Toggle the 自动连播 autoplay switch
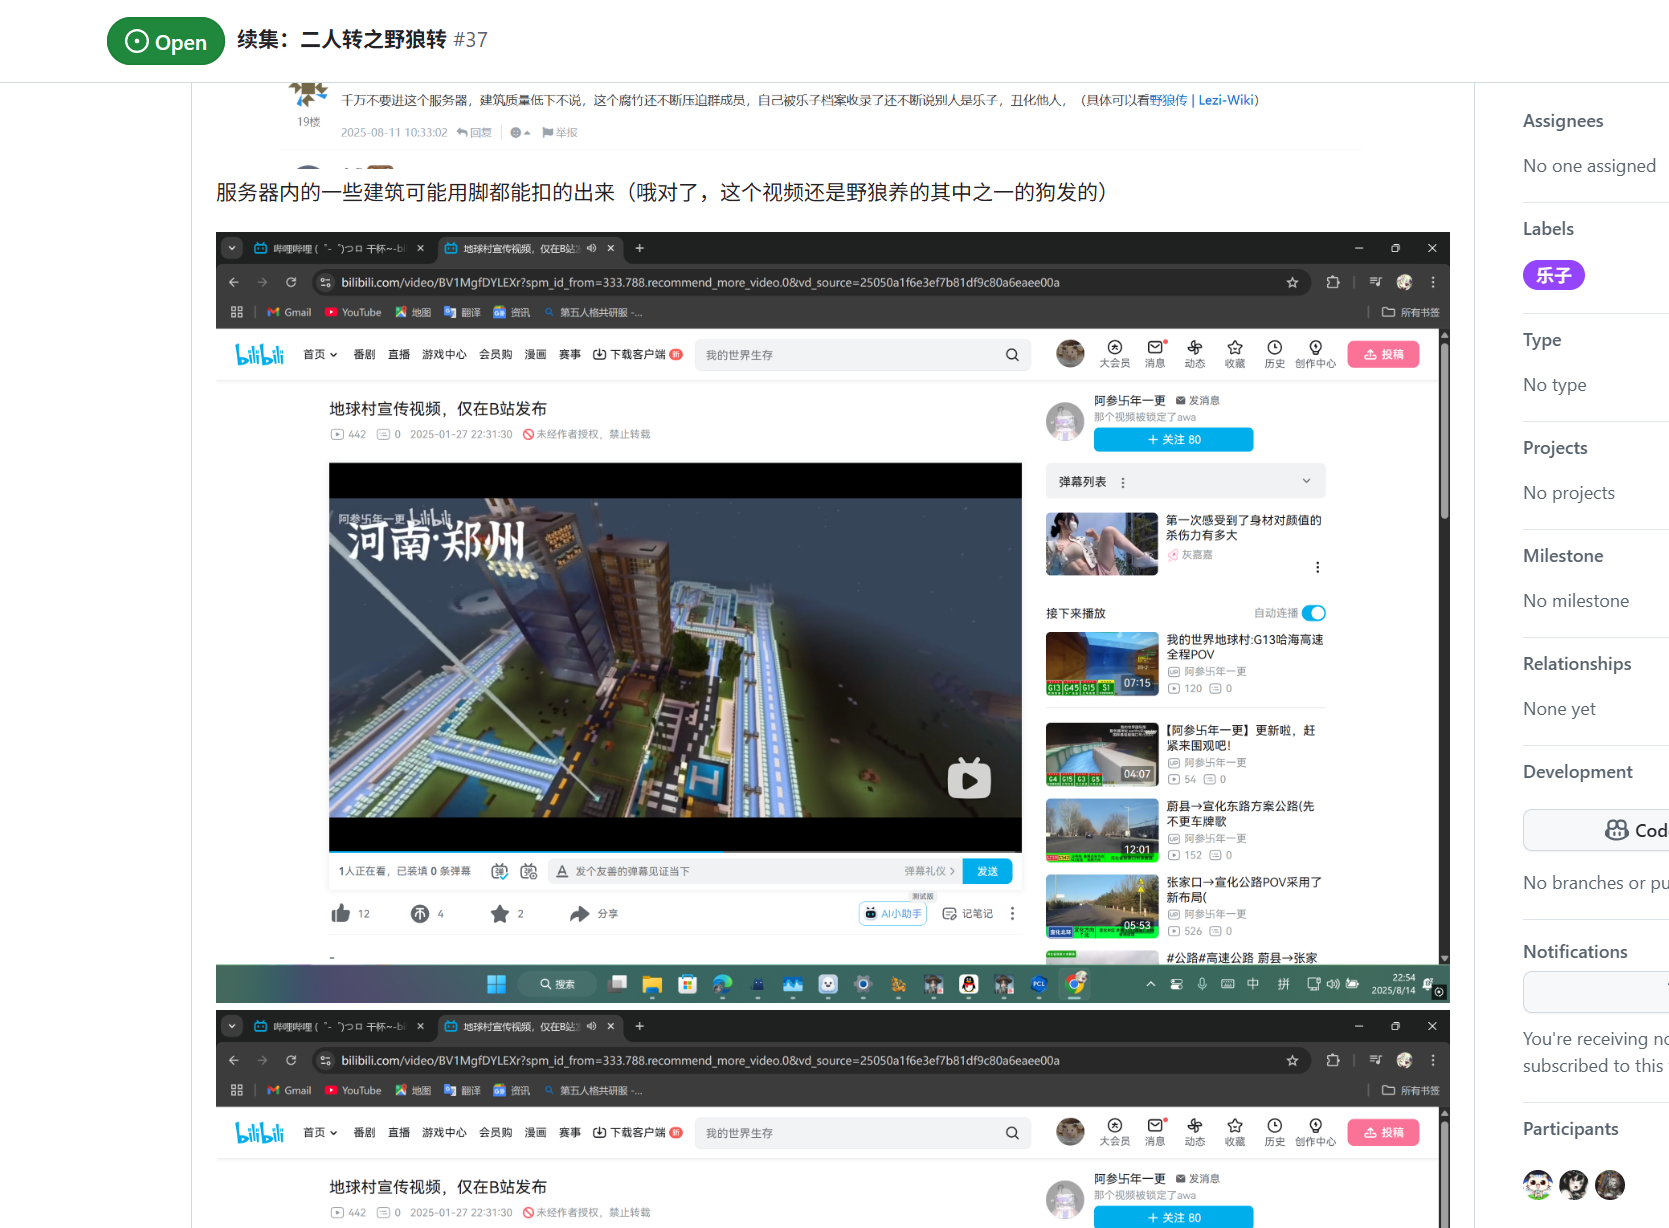The height and width of the screenshot is (1228, 1669). pyautogui.click(x=1314, y=613)
